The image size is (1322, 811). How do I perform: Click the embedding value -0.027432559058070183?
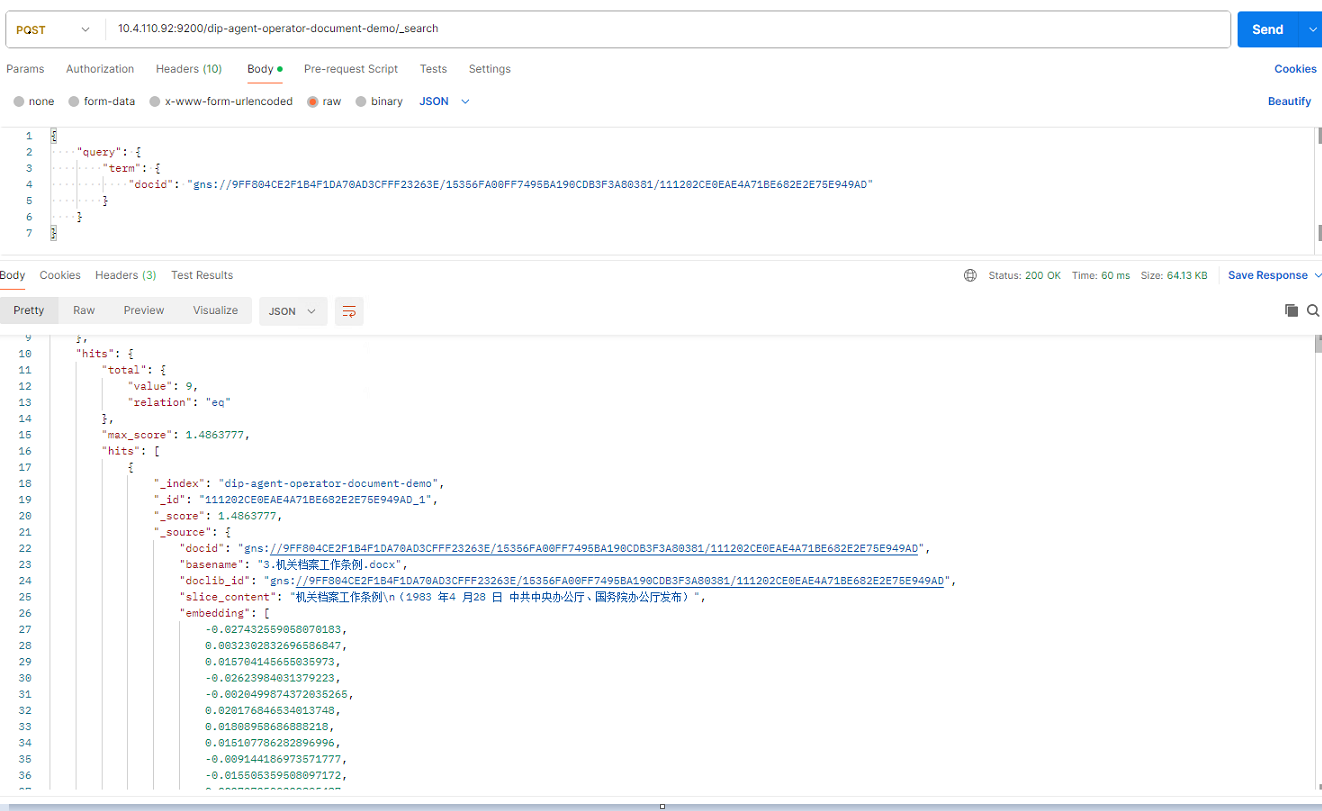tap(276, 629)
